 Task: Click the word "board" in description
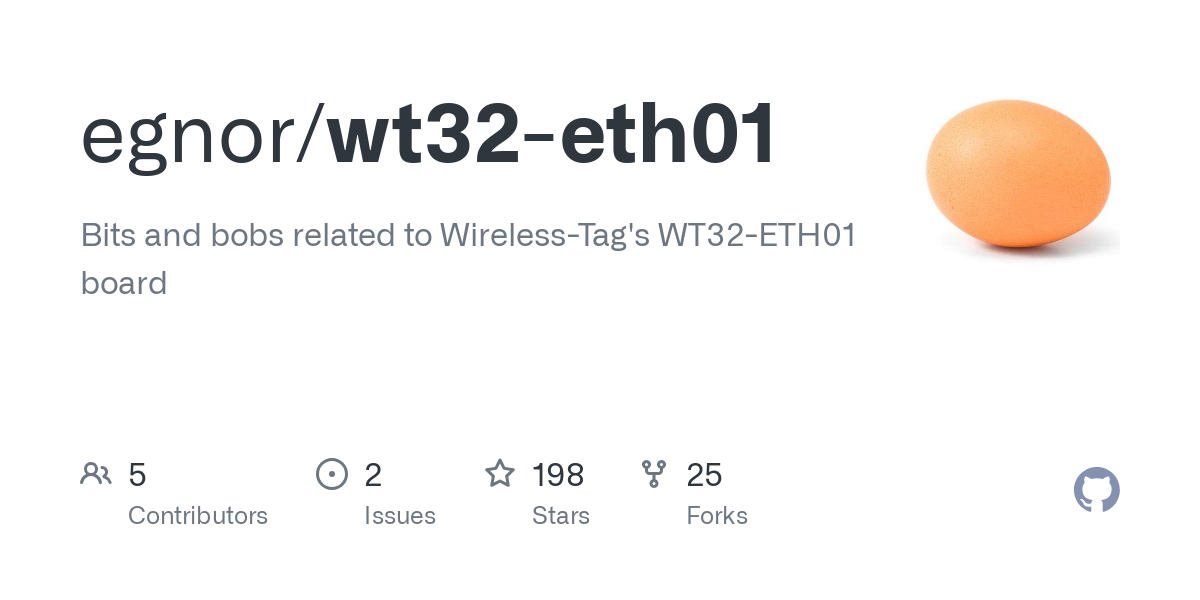click(x=123, y=283)
